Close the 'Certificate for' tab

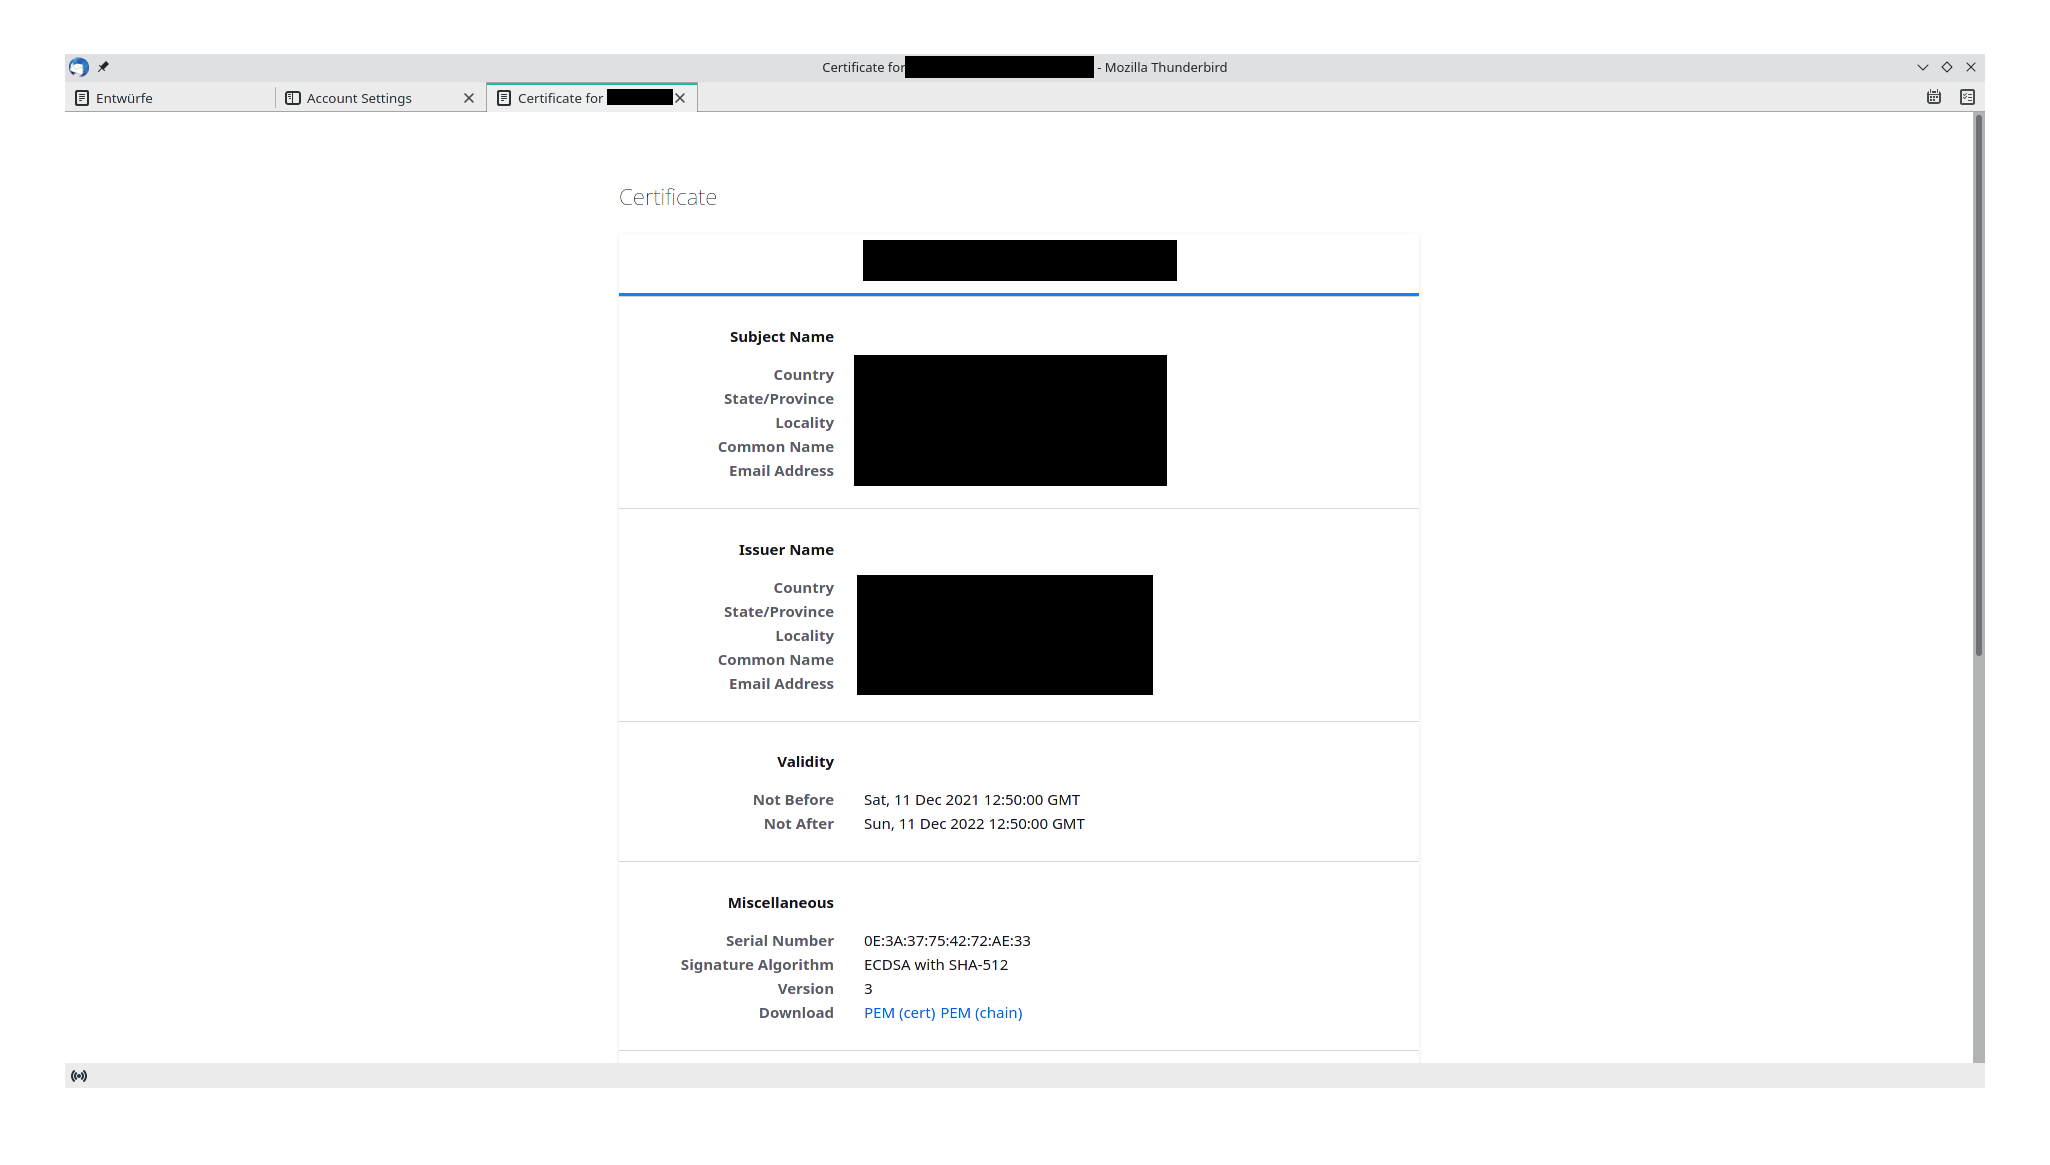[x=680, y=98]
